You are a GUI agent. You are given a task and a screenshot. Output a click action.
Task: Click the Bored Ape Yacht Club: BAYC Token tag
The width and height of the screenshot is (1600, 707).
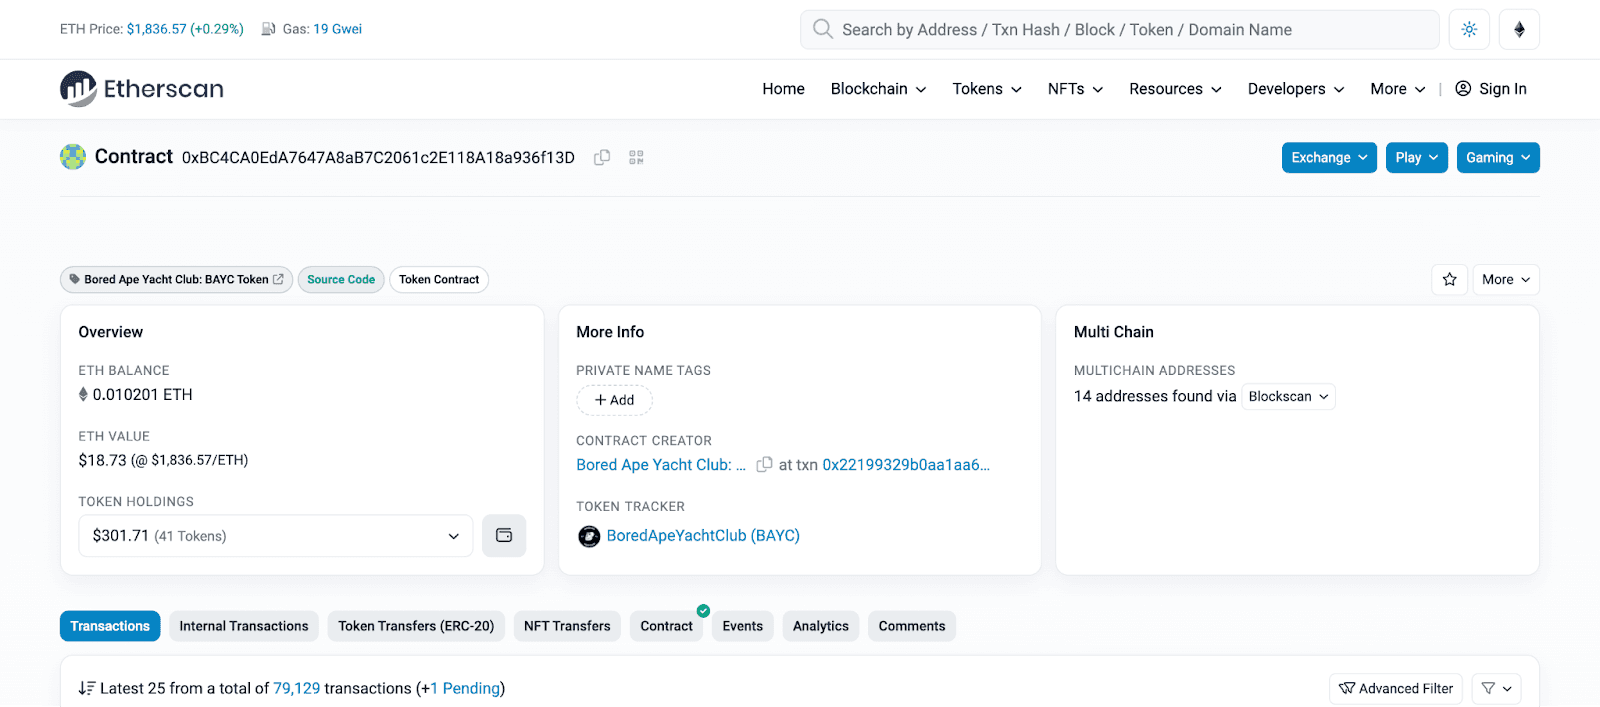(176, 279)
